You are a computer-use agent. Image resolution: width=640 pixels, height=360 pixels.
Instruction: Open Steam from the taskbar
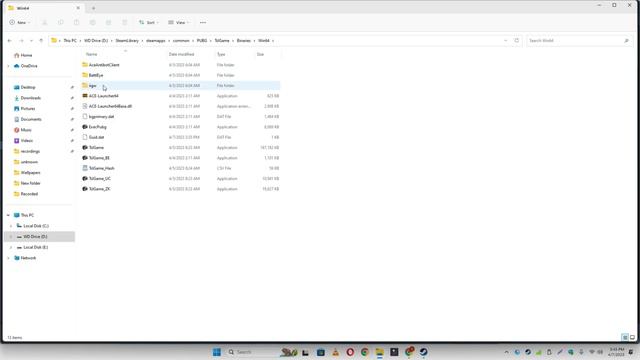[424, 352]
